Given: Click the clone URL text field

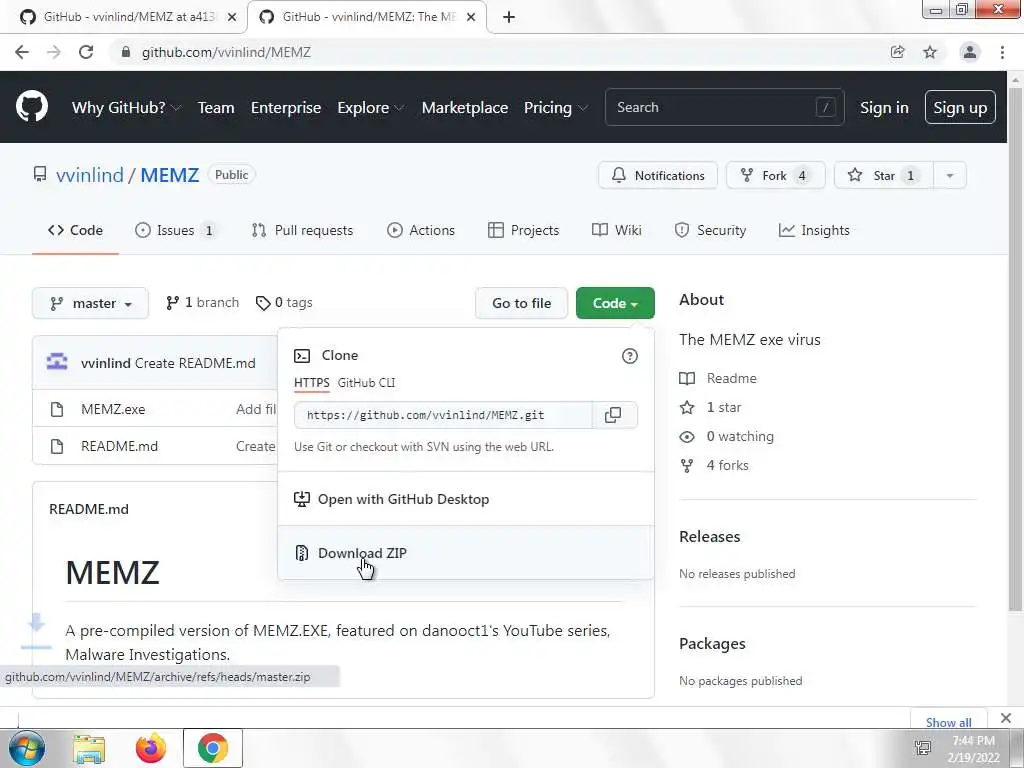Looking at the screenshot, I should coord(443,415).
